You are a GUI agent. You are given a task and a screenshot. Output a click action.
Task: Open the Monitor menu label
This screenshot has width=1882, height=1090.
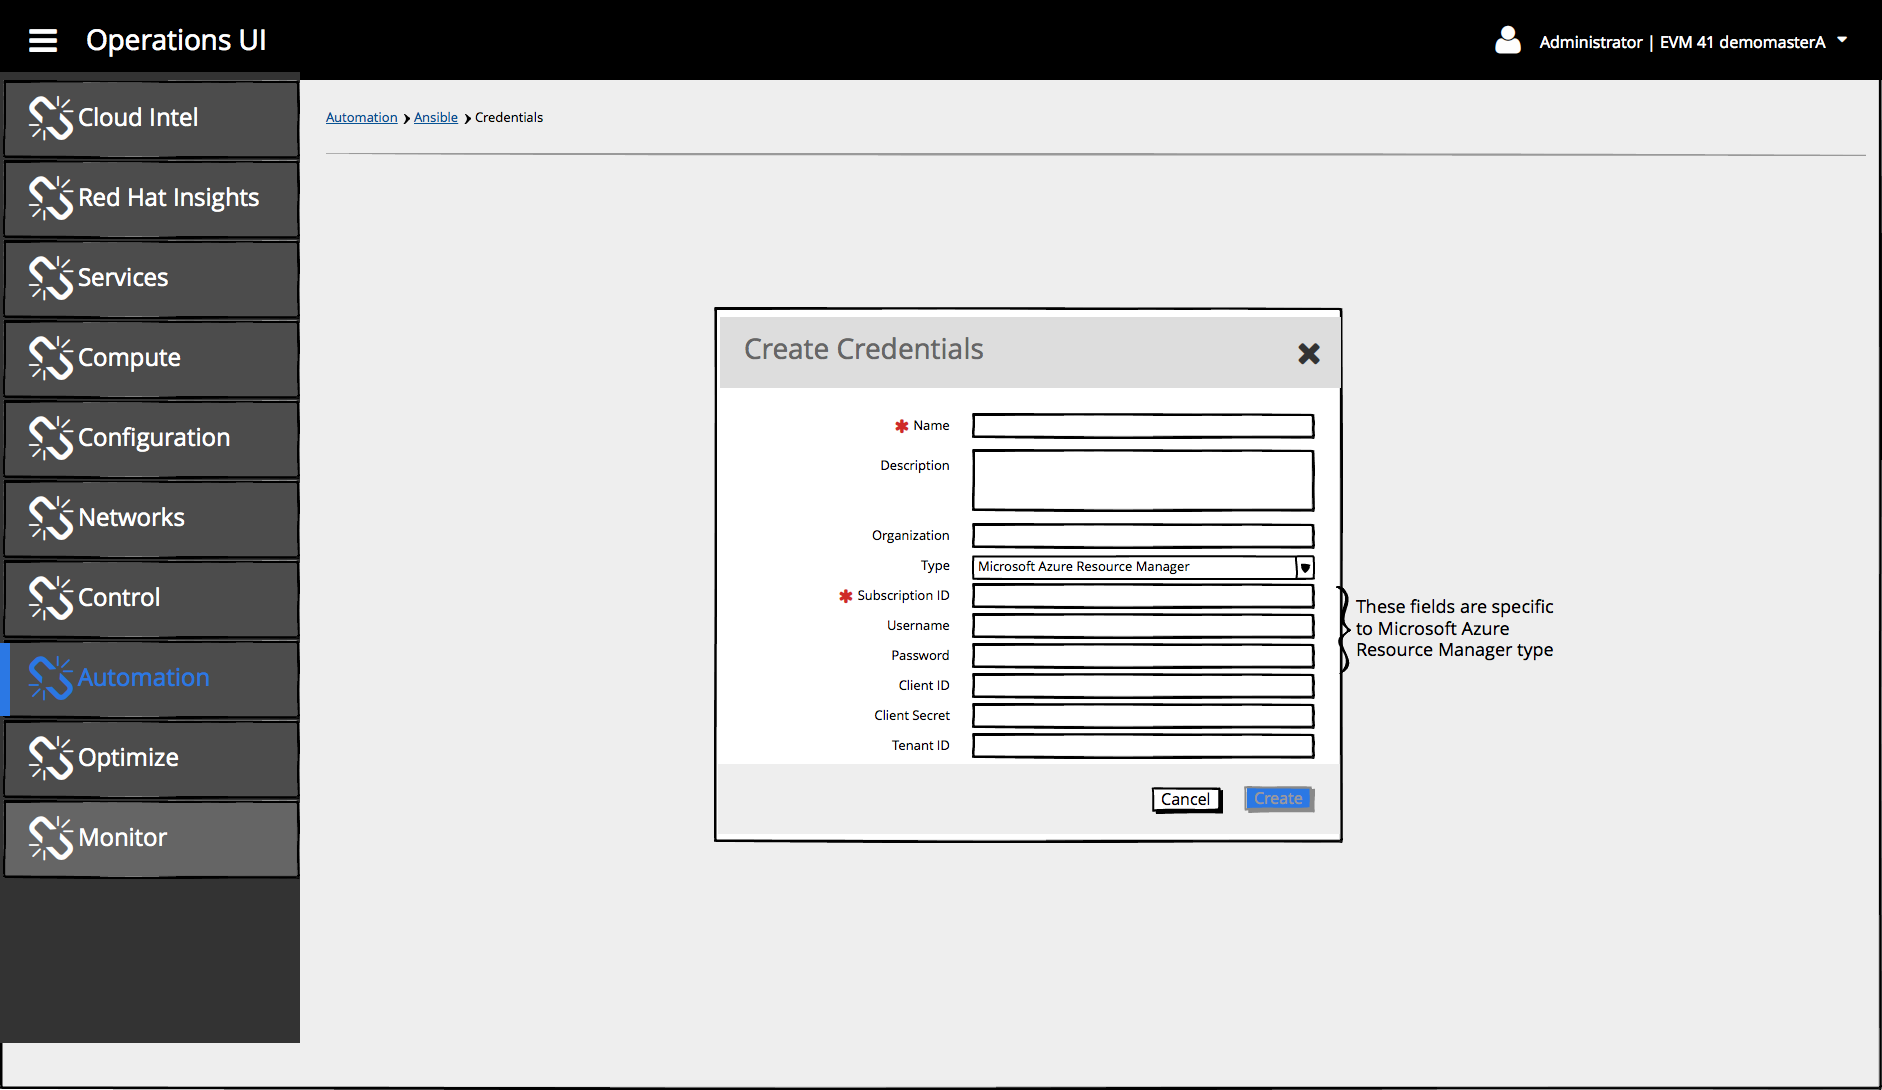(x=123, y=838)
